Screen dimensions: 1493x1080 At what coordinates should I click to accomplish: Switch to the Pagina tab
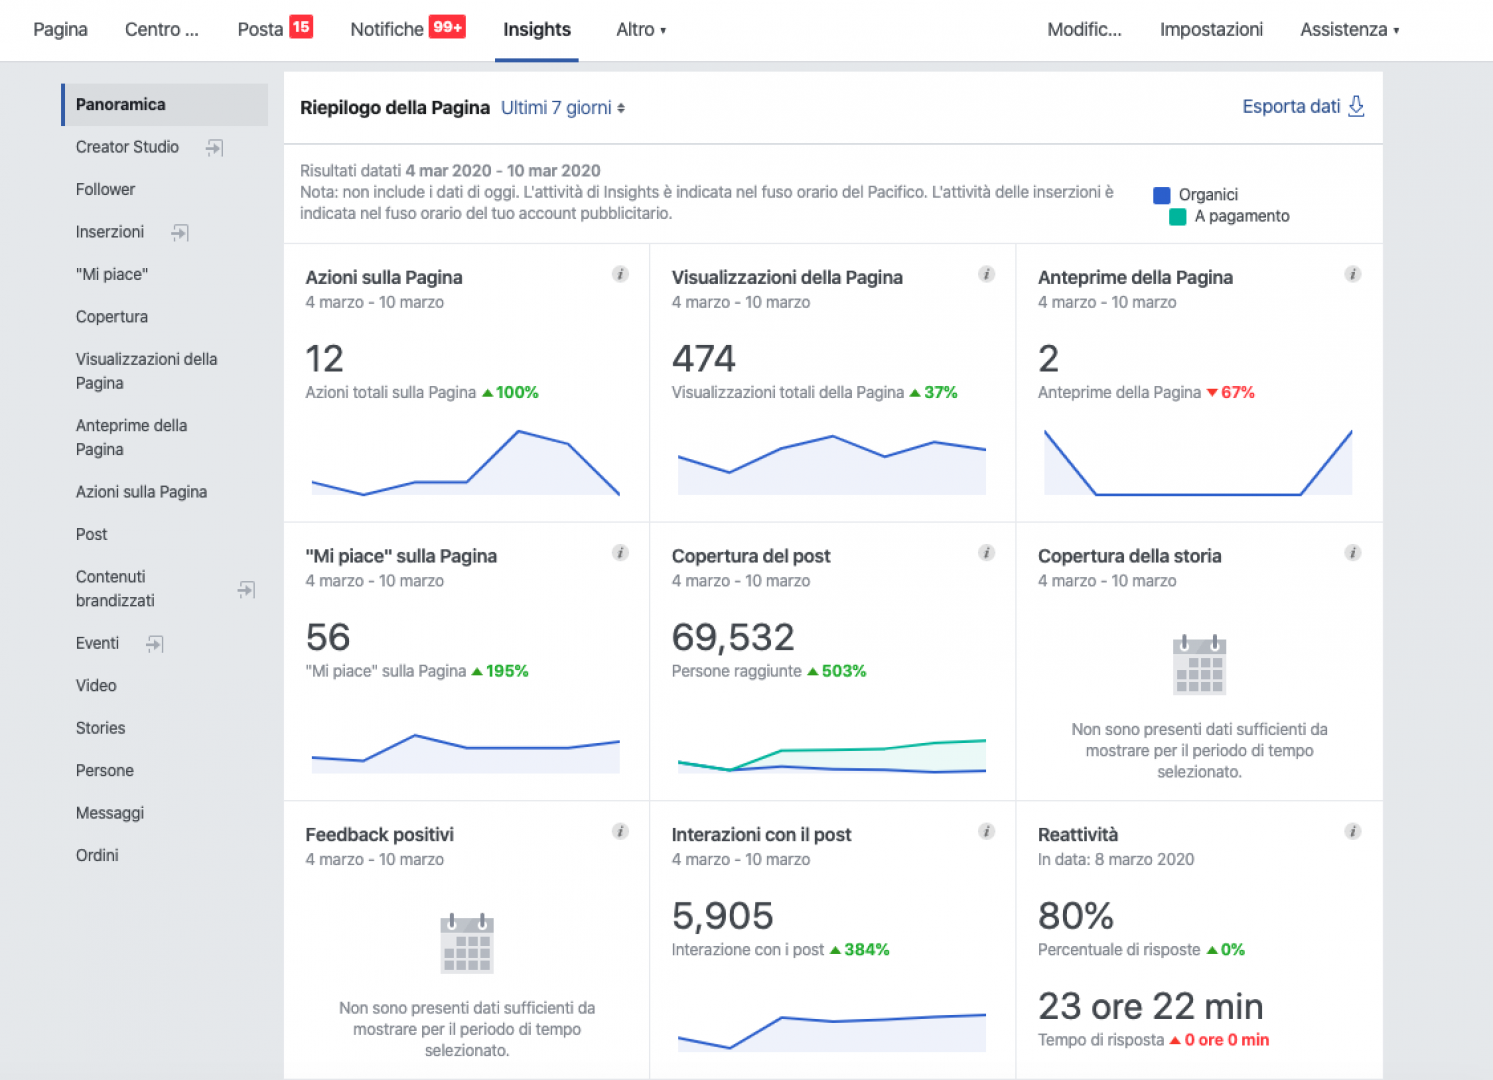coord(60,30)
